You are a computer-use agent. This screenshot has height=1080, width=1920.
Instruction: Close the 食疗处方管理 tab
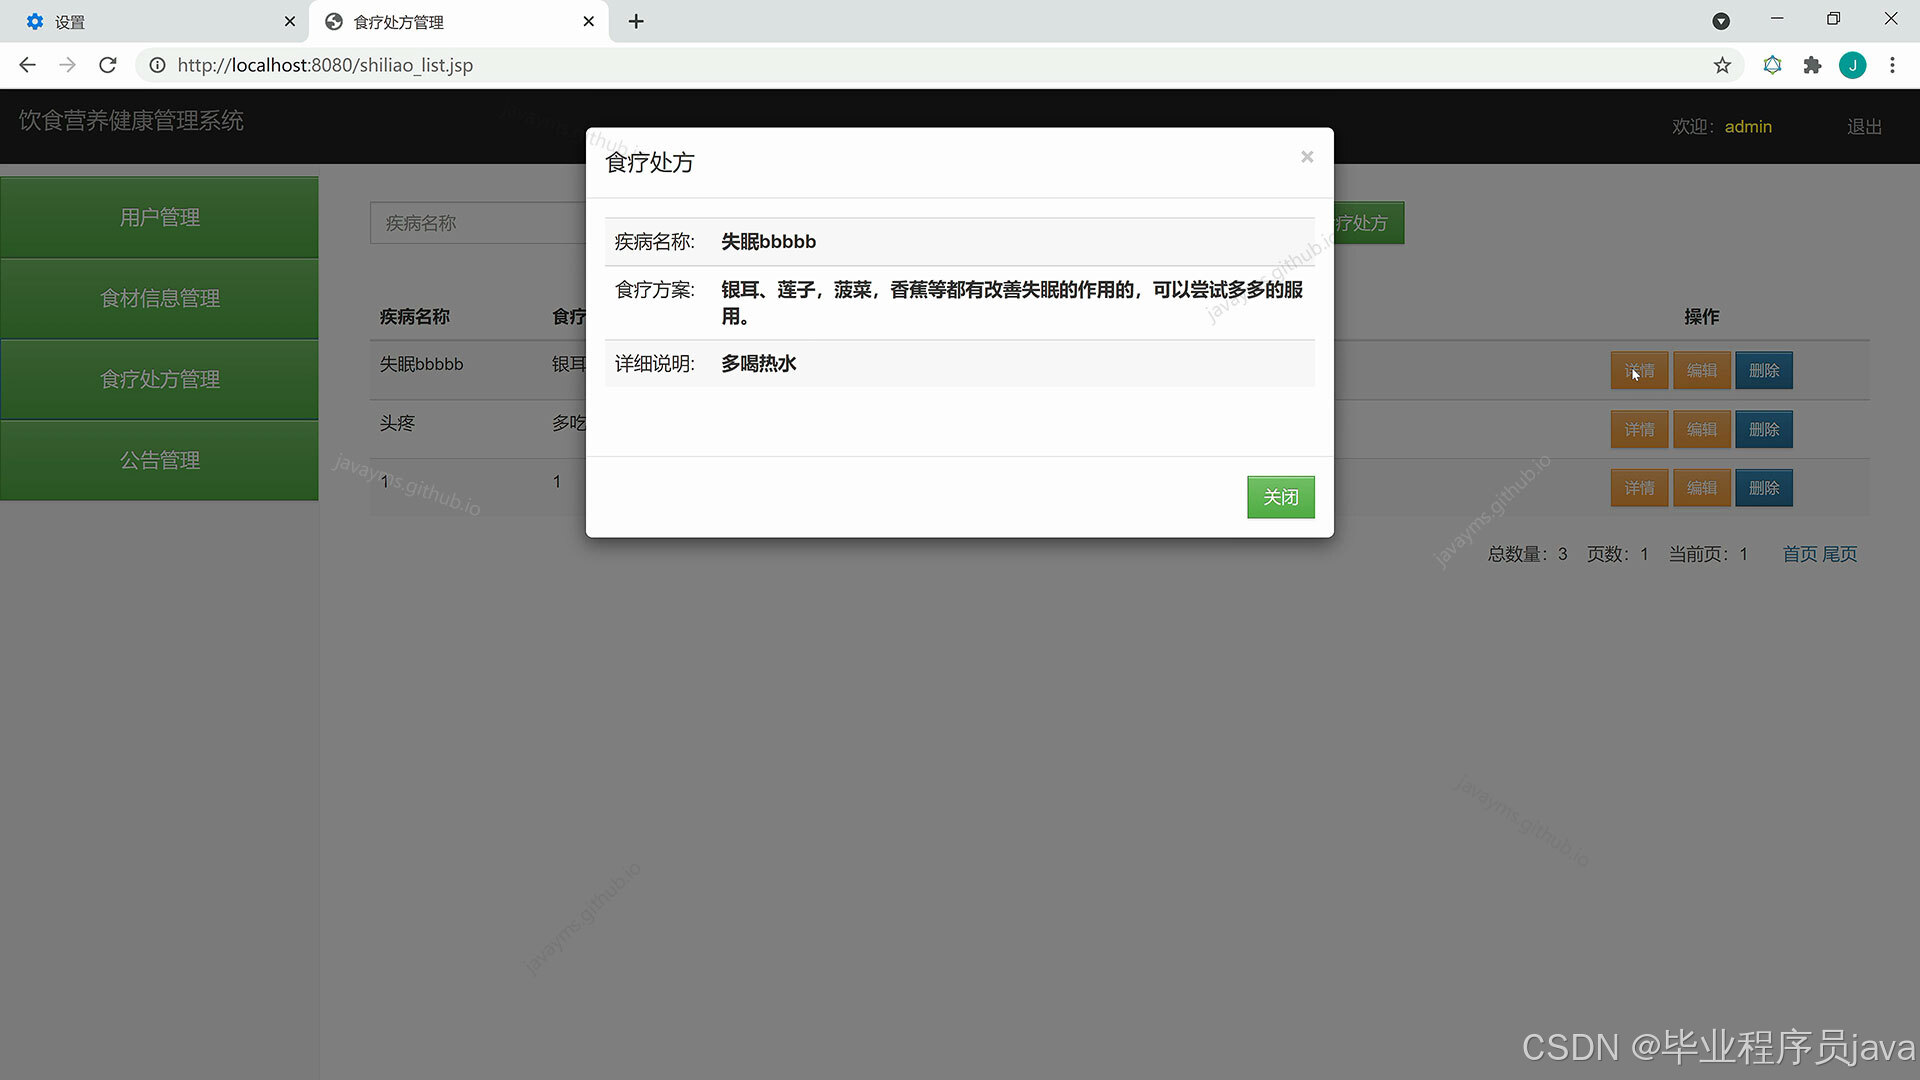point(588,21)
